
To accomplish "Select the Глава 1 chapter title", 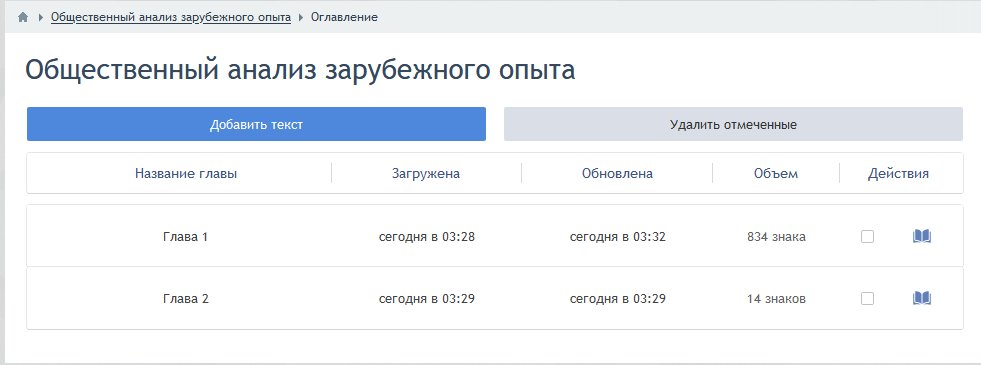I will tap(185, 237).
